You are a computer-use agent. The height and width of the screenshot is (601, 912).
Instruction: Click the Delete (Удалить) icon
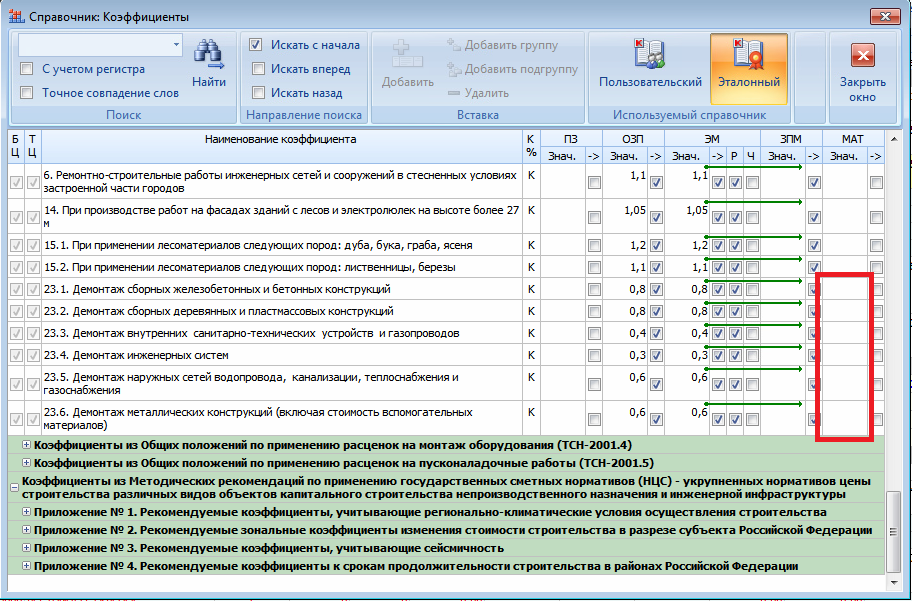pos(453,93)
